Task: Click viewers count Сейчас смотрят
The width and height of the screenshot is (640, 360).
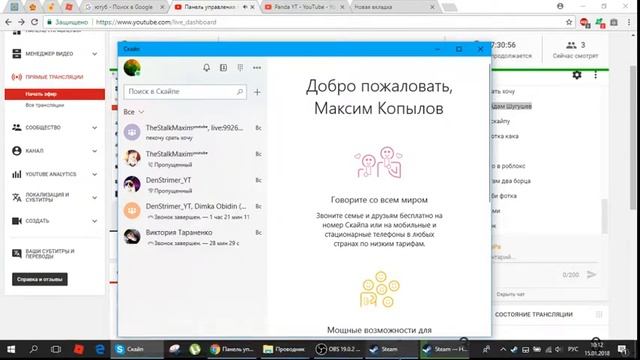Action: click(576, 50)
